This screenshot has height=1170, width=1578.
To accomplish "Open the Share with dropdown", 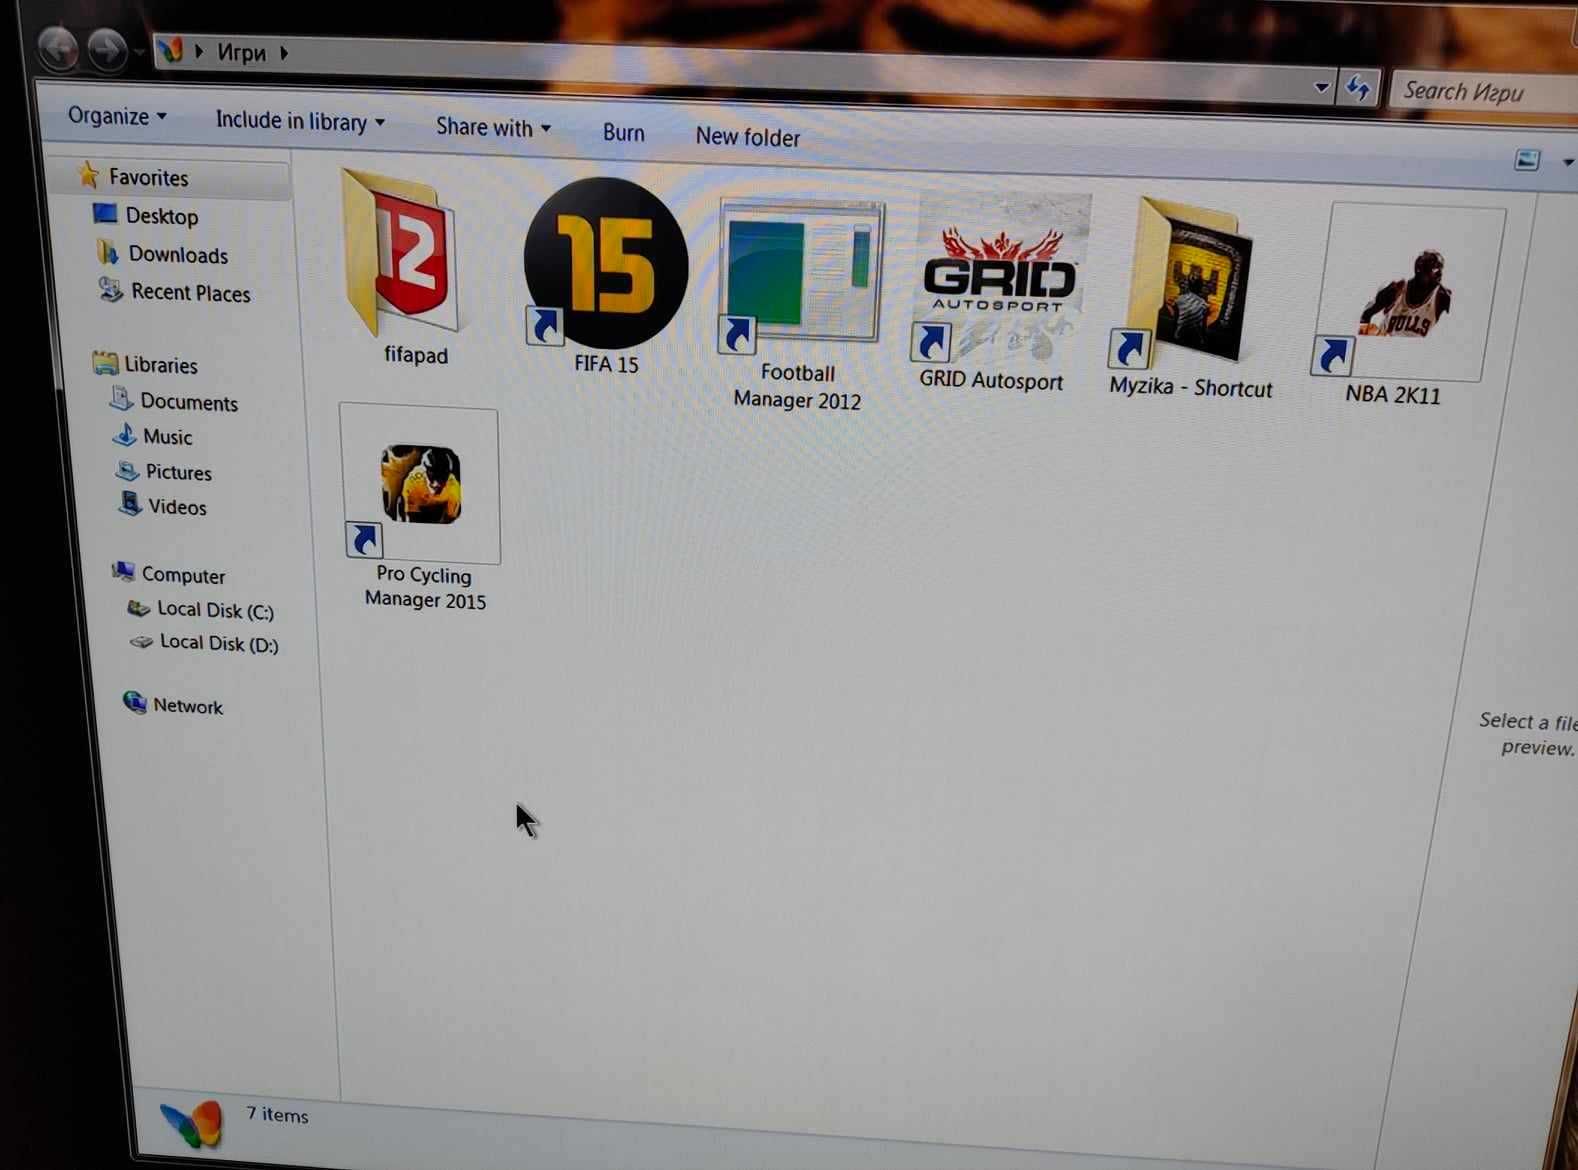I will click(493, 127).
